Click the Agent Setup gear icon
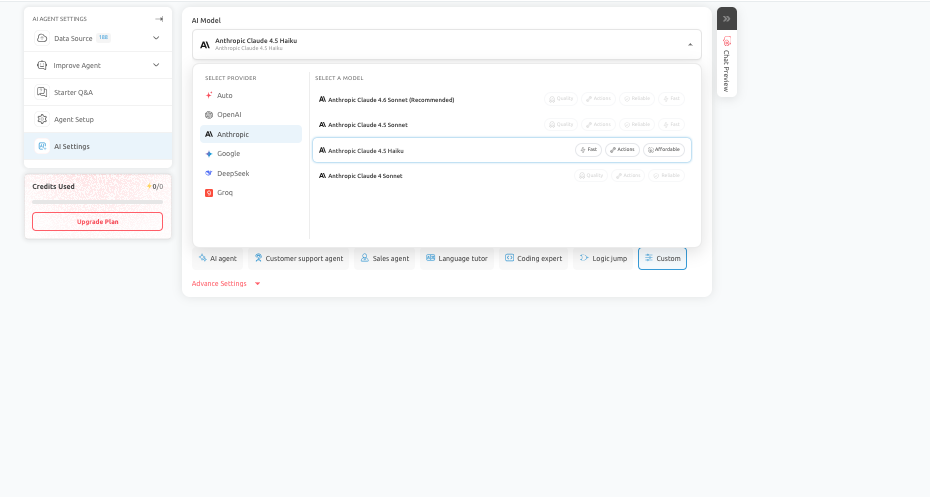 tap(42, 119)
